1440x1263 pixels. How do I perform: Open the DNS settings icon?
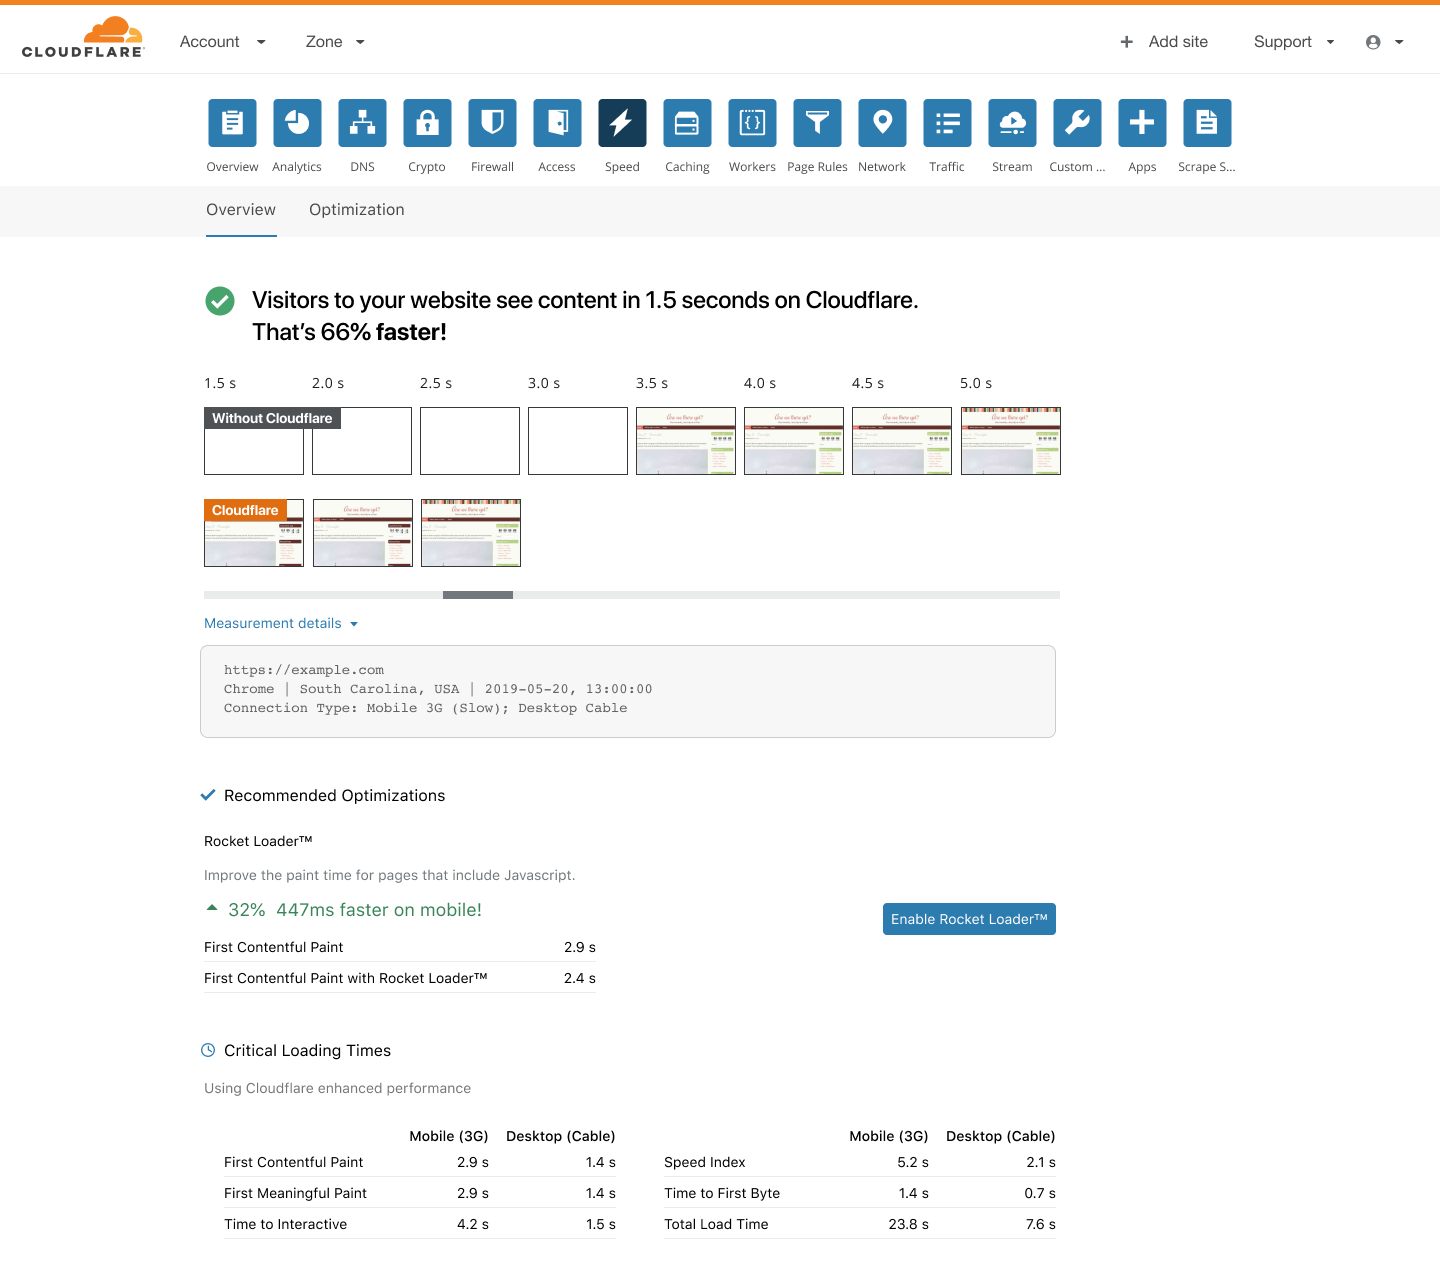point(362,123)
